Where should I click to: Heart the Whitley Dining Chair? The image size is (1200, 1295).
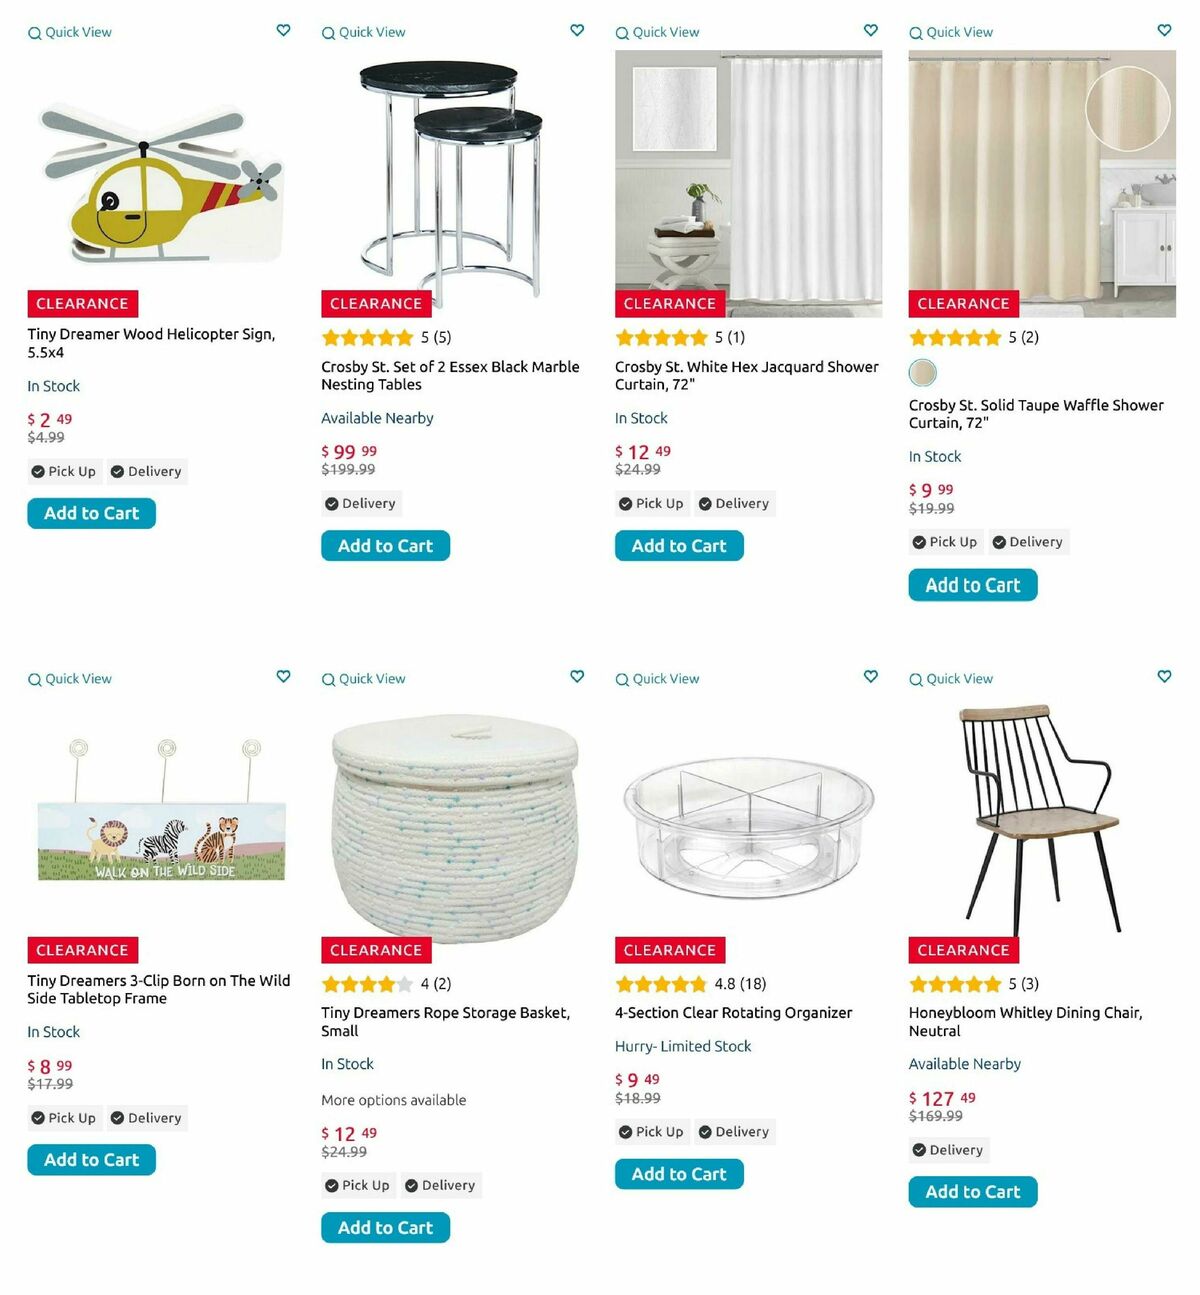tap(1164, 677)
